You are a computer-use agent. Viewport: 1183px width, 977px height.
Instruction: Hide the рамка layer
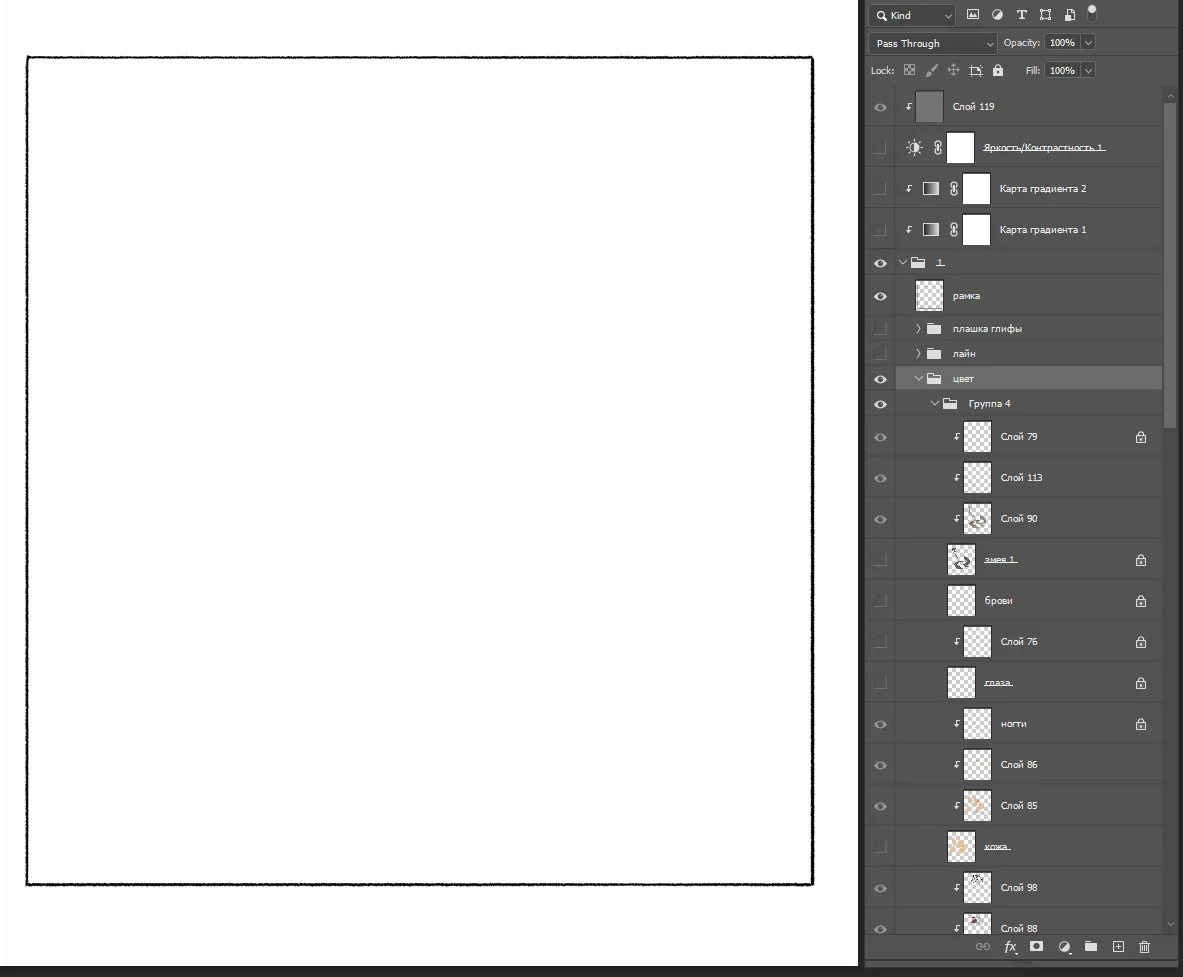coord(880,296)
